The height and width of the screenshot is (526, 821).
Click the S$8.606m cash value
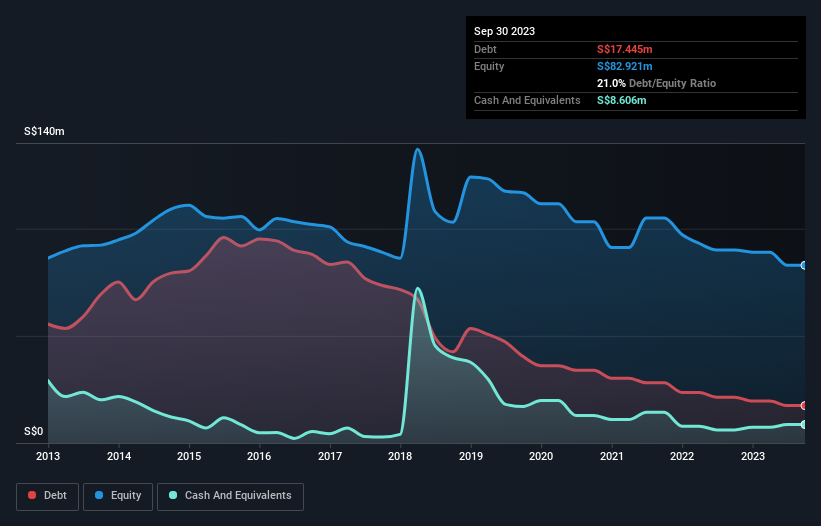coord(622,100)
